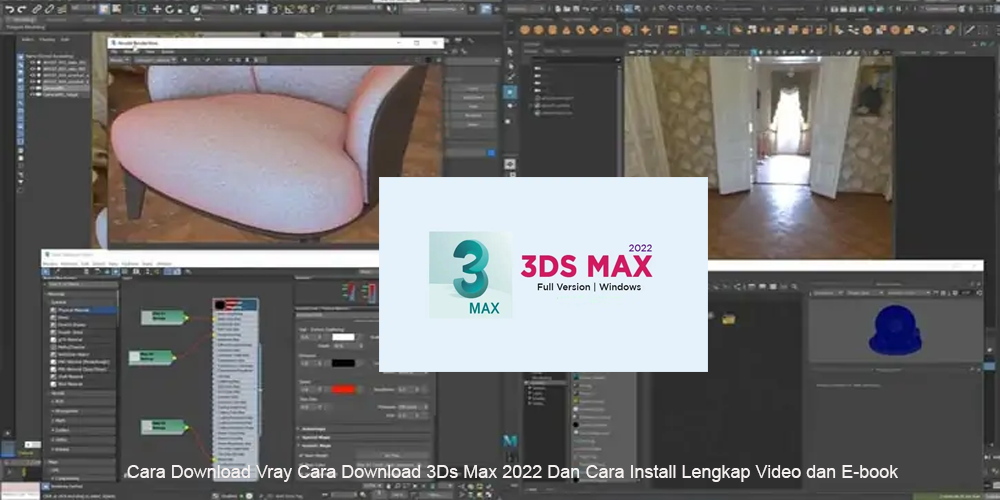This screenshot has width=1000, height=500.
Task: Activate the Select Object tool icon
Action: point(104,10)
